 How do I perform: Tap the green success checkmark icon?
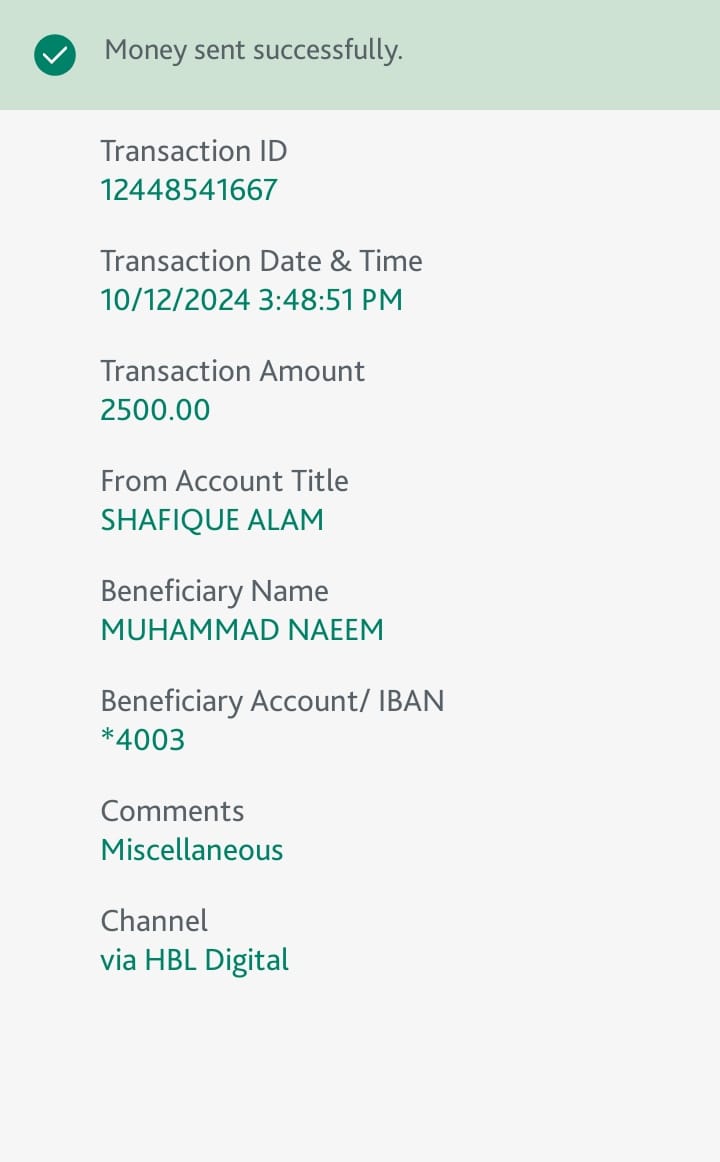point(55,55)
